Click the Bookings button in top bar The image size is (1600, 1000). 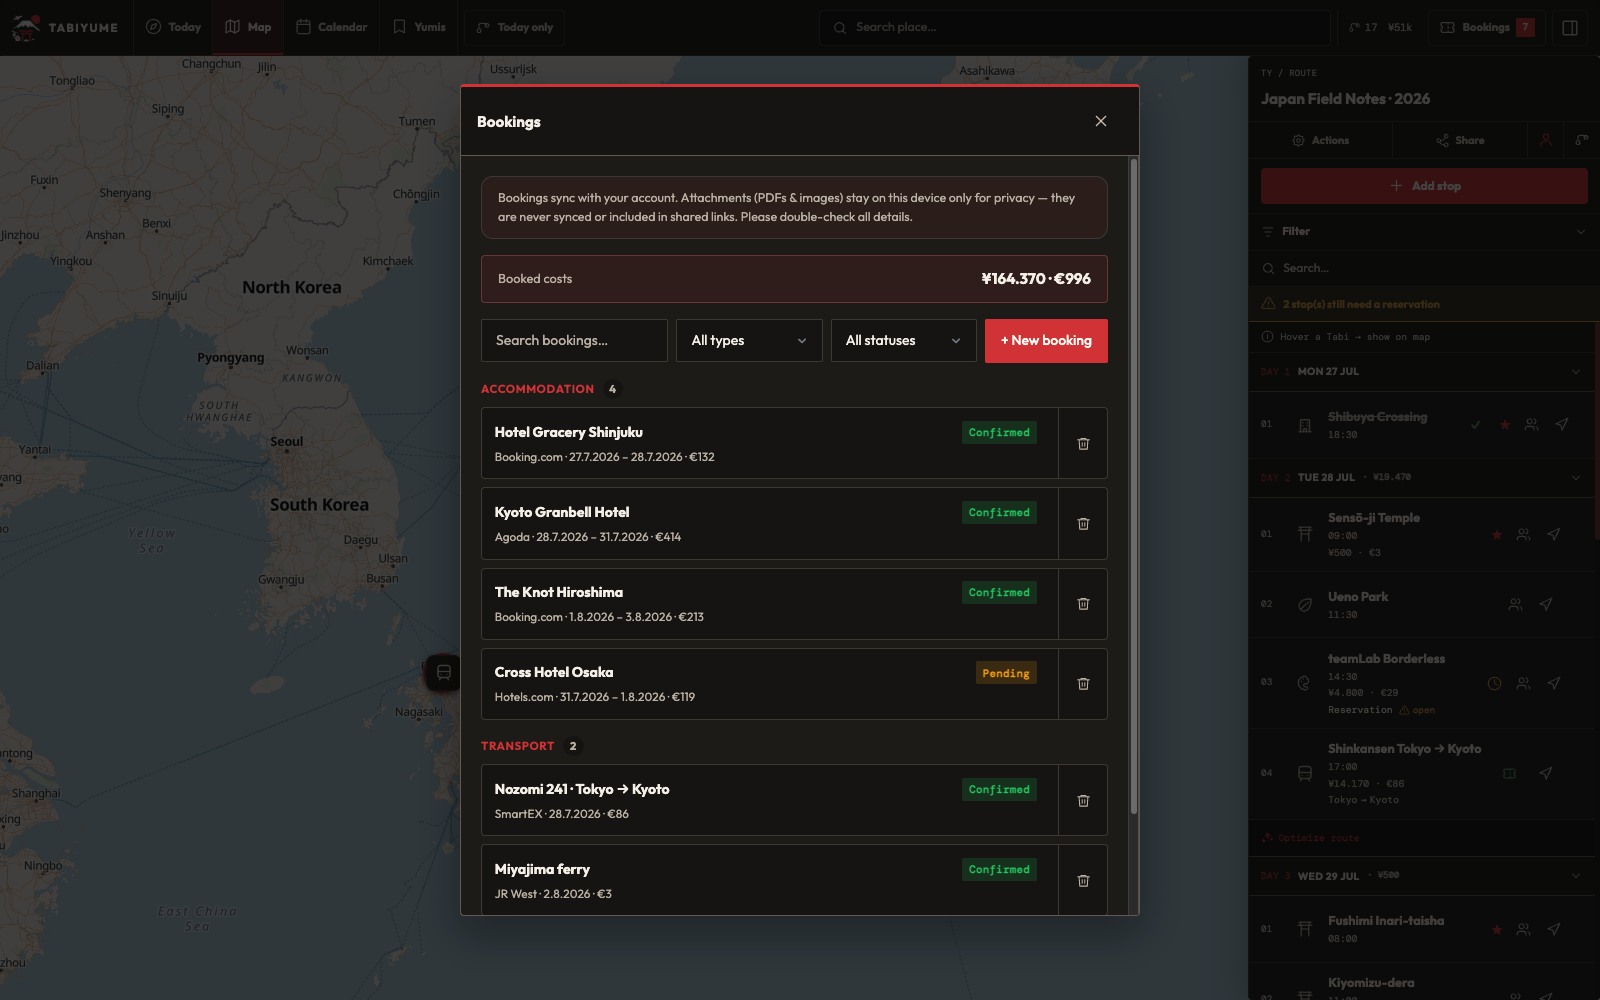(x=1487, y=27)
